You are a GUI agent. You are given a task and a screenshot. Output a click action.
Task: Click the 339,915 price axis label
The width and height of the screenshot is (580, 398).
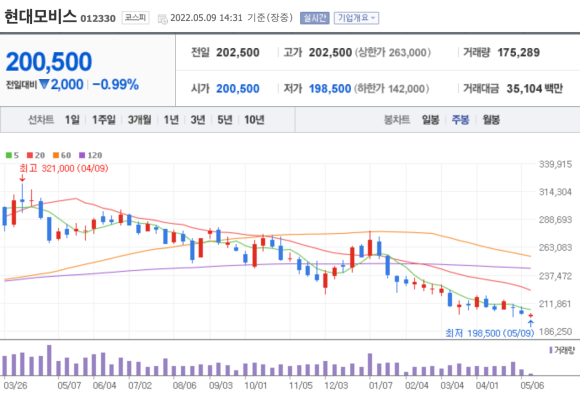click(556, 164)
